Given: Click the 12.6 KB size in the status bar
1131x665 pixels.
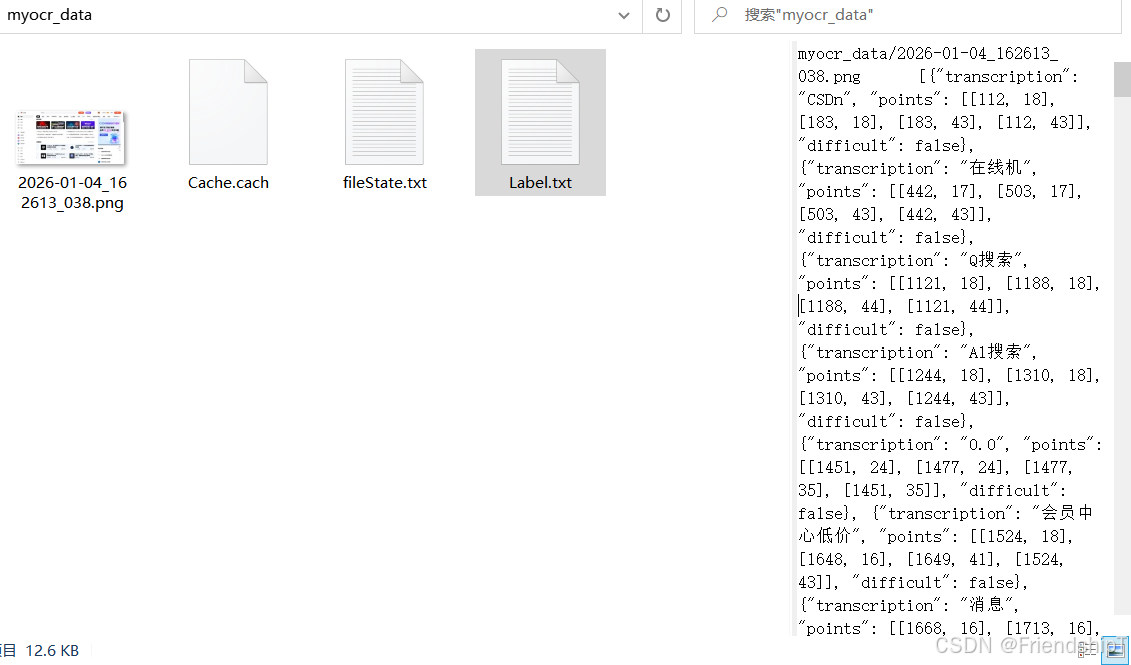Looking at the screenshot, I should [x=52, y=651].
